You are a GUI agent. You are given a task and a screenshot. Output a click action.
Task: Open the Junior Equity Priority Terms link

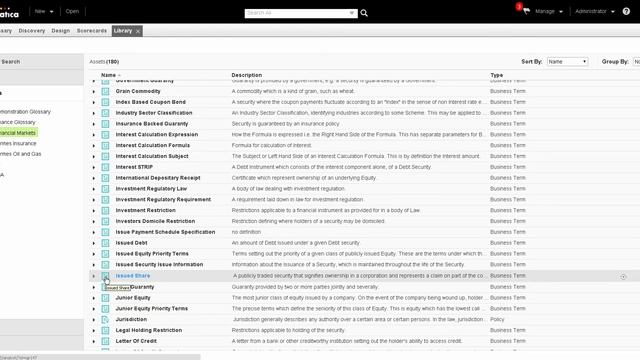pos(151,309)
